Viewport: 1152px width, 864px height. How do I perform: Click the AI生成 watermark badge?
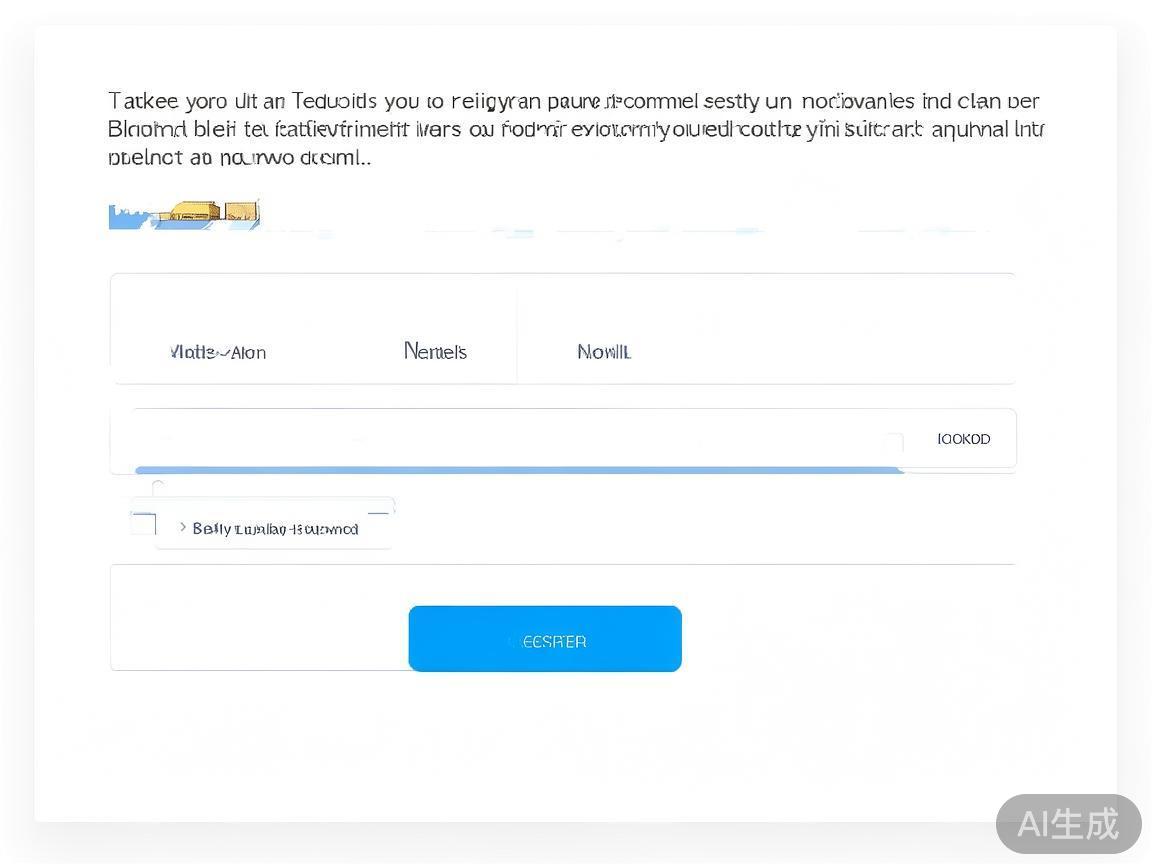[x=1068, y=824]
